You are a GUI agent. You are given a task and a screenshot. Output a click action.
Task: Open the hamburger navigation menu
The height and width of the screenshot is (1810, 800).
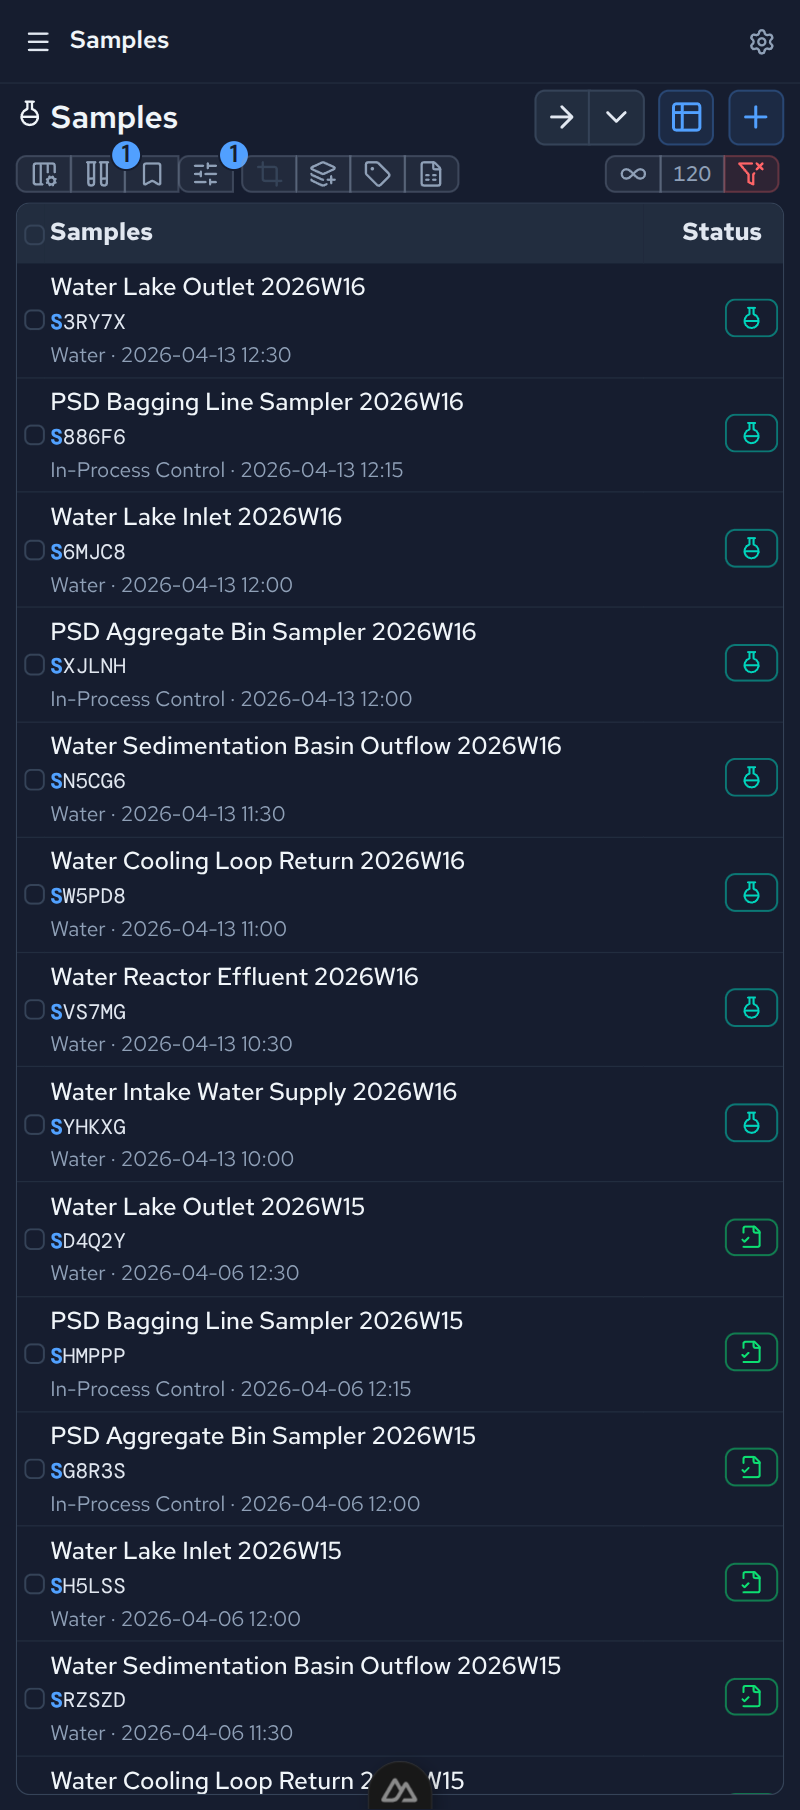pyautogui.click(x=38, y=41)
